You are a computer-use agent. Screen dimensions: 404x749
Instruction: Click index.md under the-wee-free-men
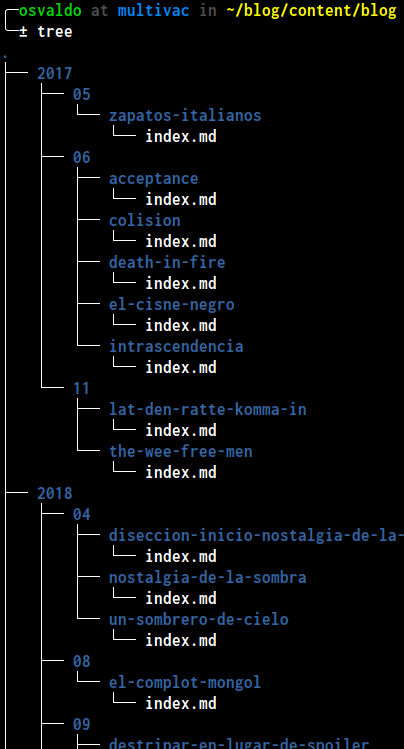click(x=181, y=473)
